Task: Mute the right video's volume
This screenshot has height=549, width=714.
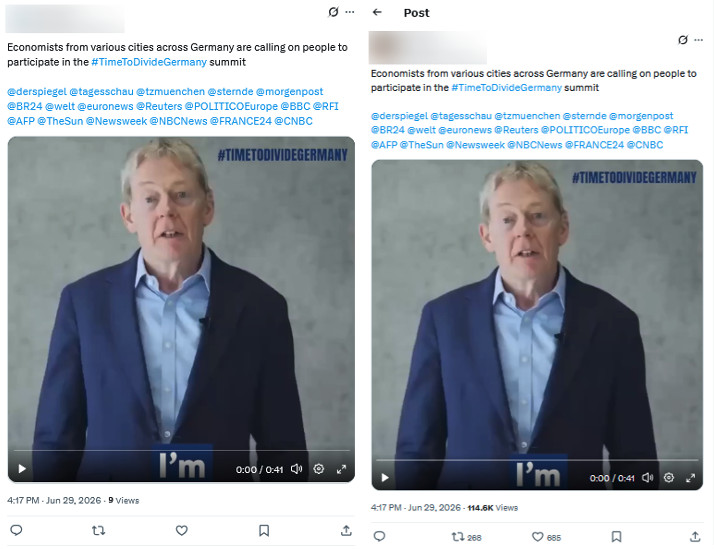Action: click(x=648, y=478)
